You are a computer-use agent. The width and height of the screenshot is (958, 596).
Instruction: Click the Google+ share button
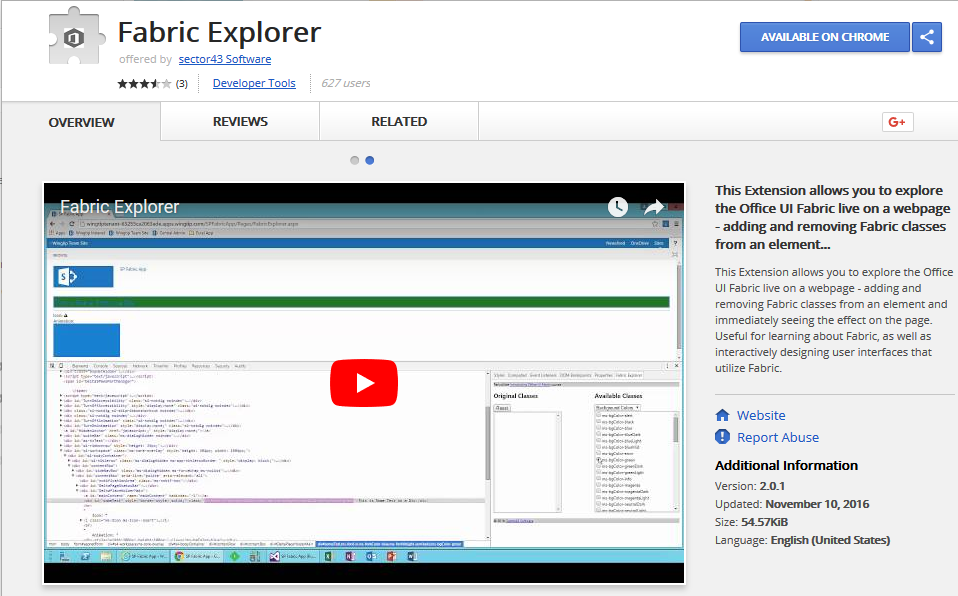898,122
